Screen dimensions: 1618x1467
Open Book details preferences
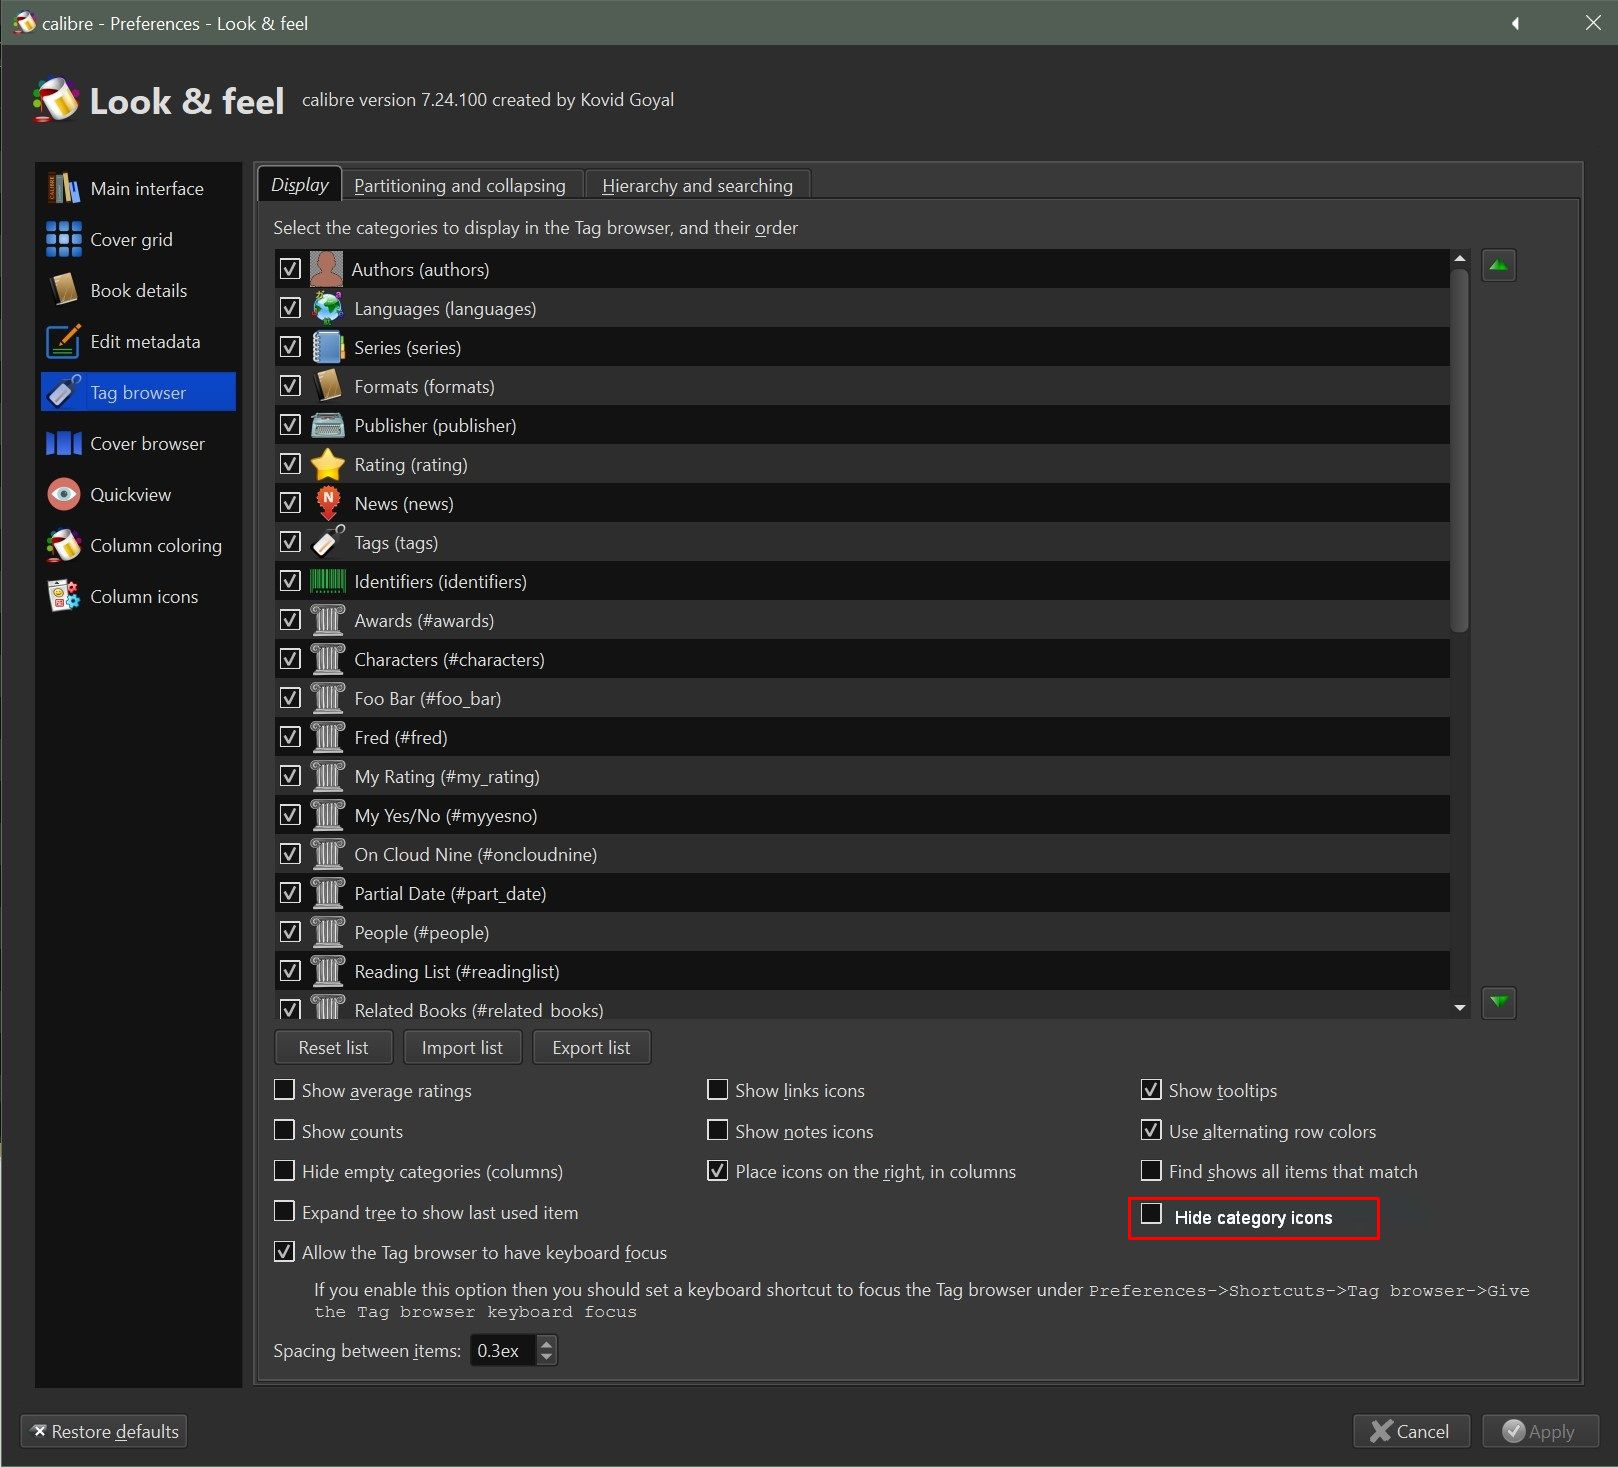coord(138,291)
